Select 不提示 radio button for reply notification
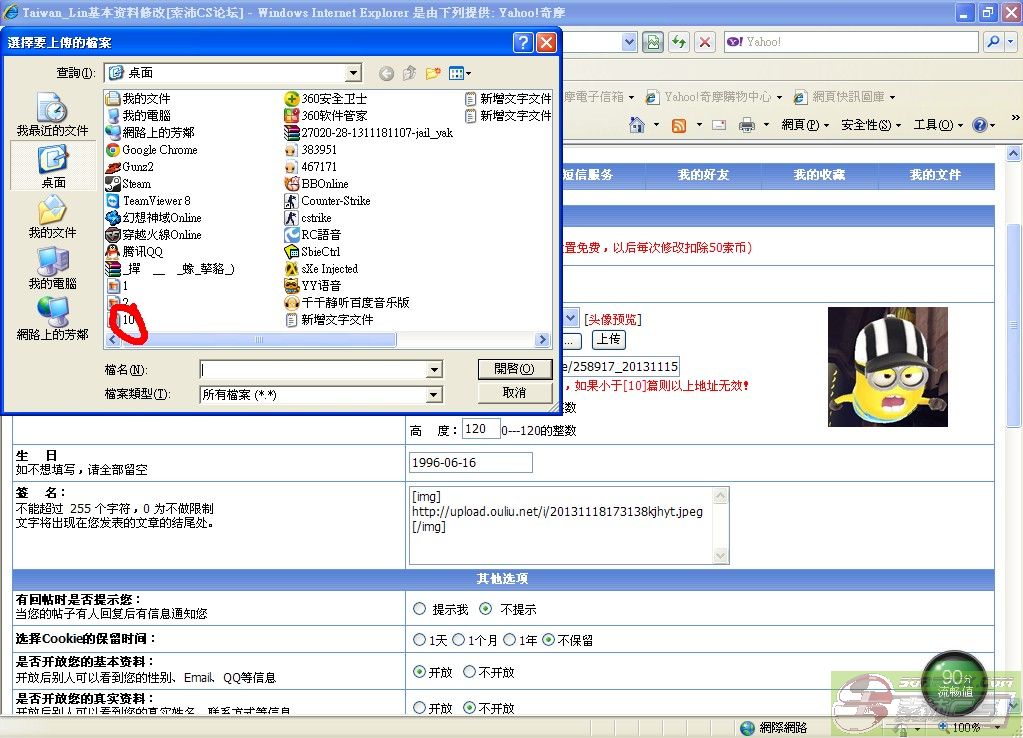The image size is (1023, 738). point(486,609)
